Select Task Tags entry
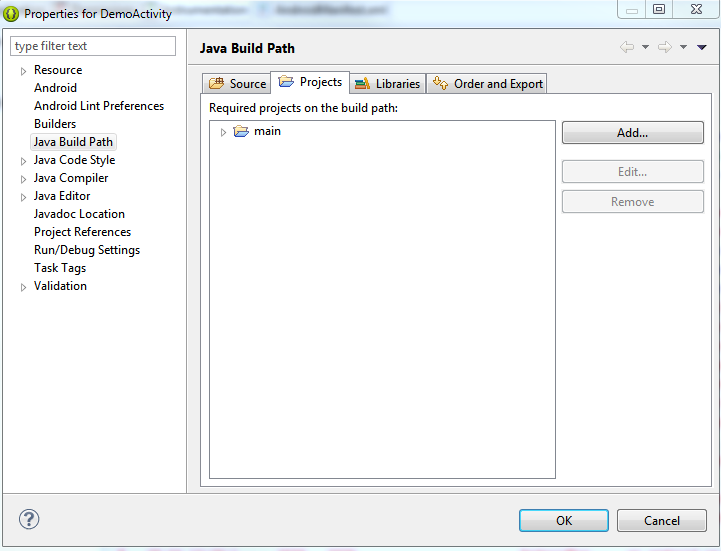Image resolution: width=721 pixels, height=551 pixels. click(60, 268)
